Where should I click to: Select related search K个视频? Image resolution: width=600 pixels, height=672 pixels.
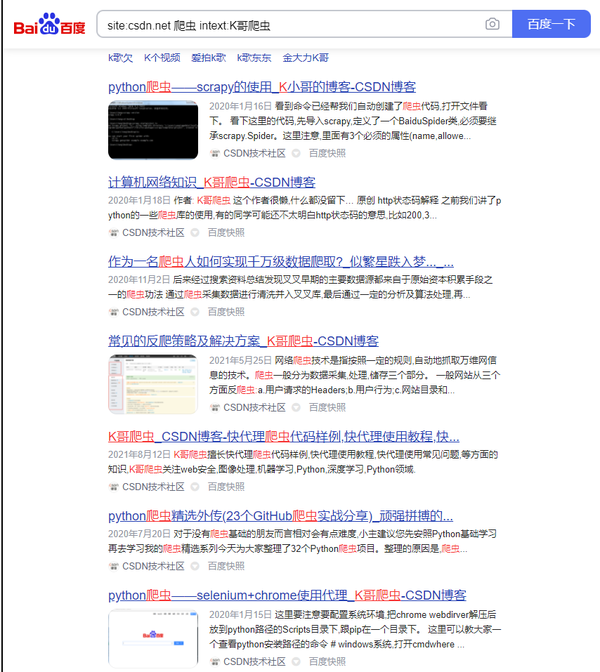point(162,58)
